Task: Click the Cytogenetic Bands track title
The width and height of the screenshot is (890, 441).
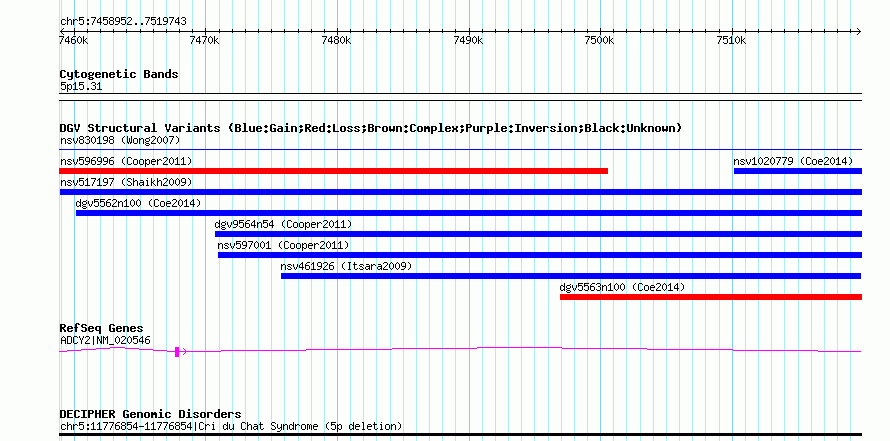Action: (x=119, y=74)
